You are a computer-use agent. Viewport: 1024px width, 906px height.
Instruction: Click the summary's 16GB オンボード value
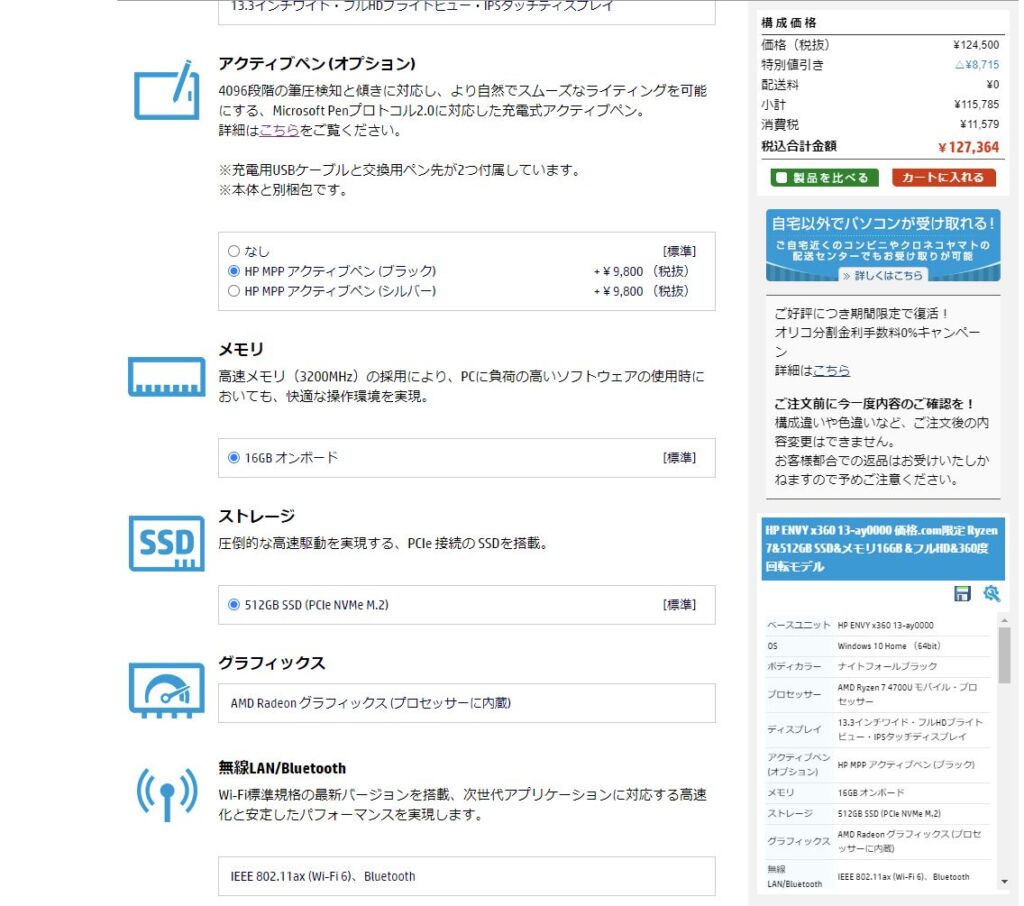pos(871,792)
